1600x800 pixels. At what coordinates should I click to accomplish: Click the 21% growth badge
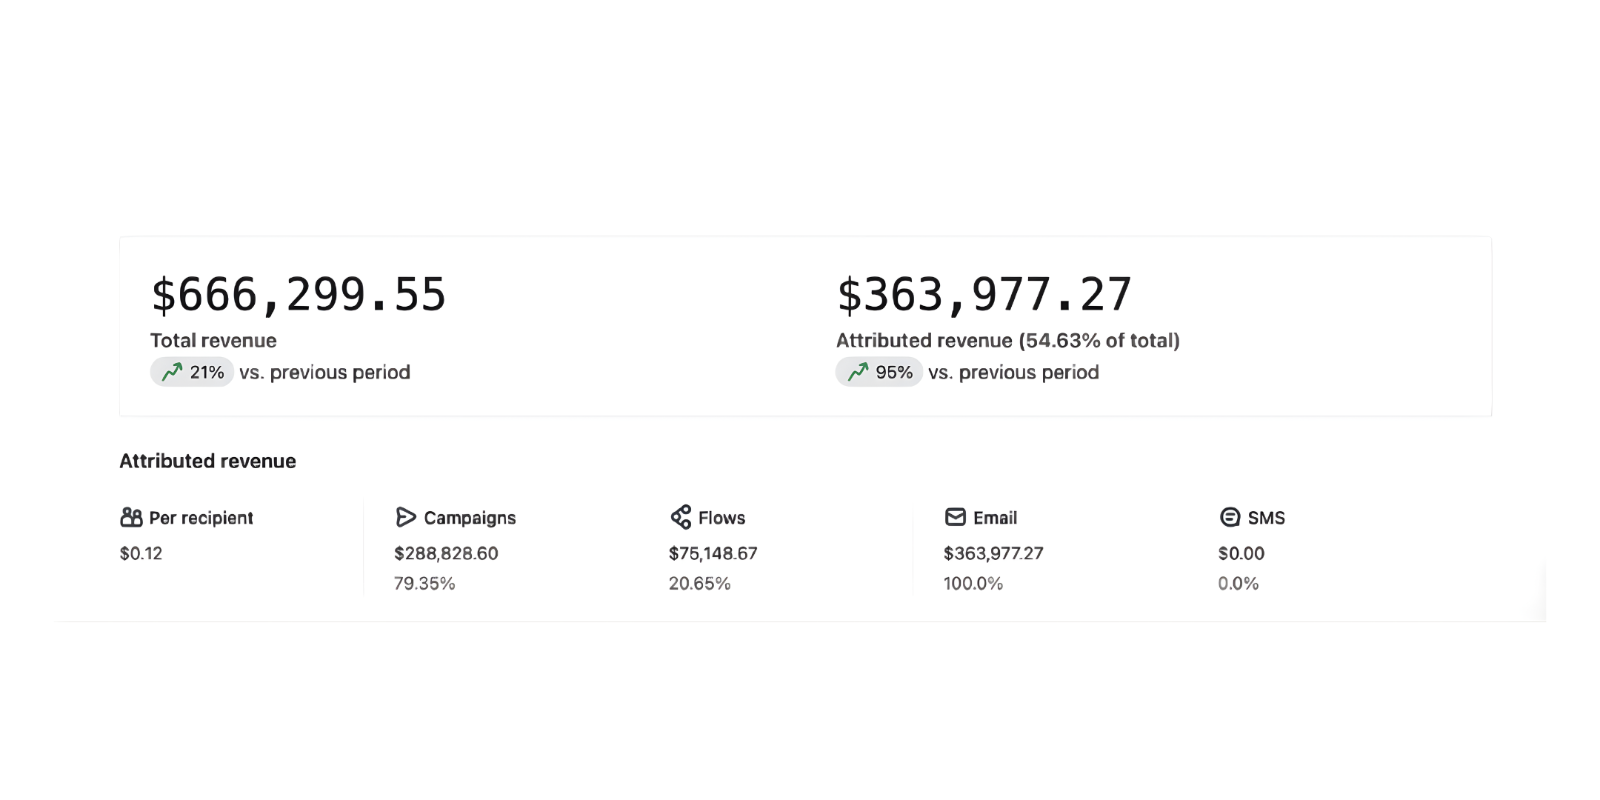click(x=191, y=371)
